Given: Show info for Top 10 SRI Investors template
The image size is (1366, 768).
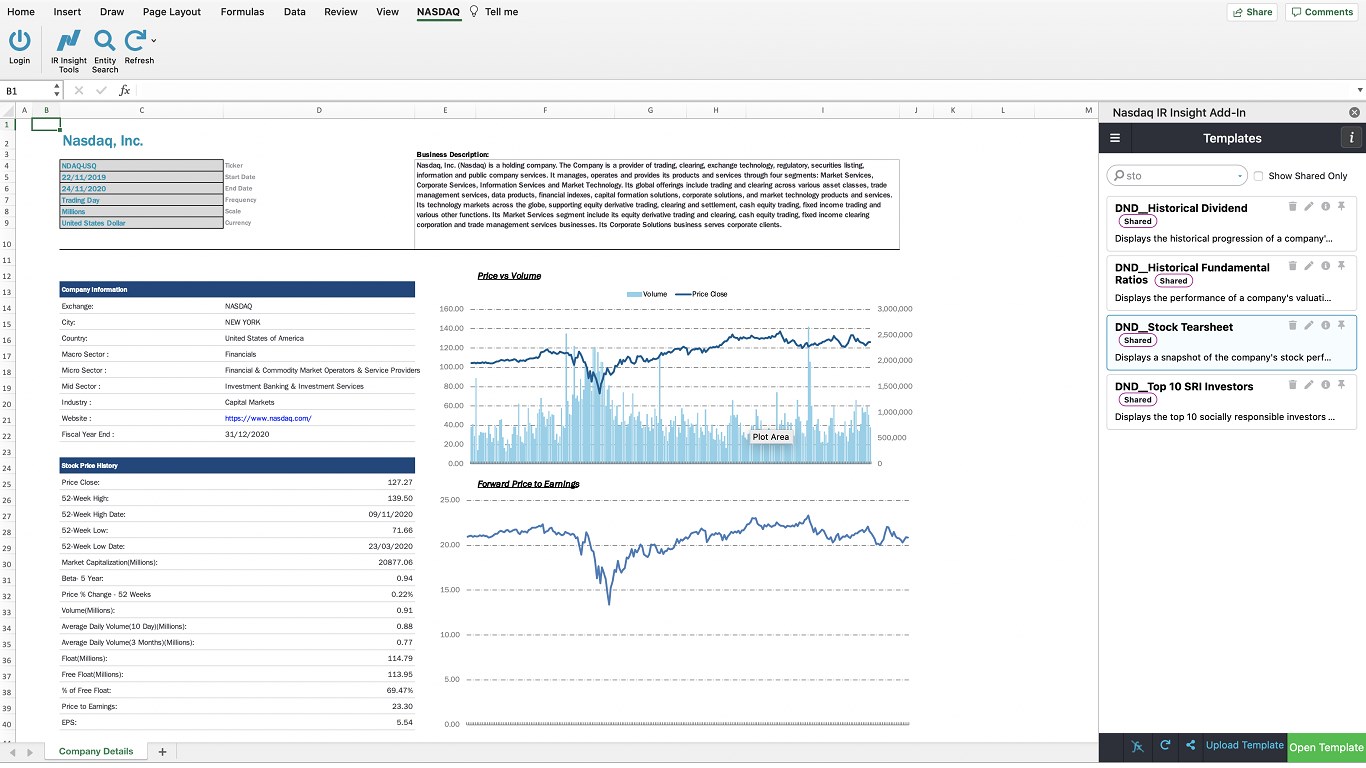Looking at the screenshot, I should point(1325,384).
